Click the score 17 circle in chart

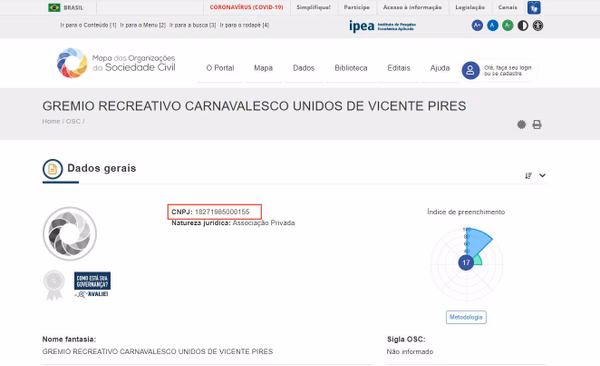click(x=466, y=263)
